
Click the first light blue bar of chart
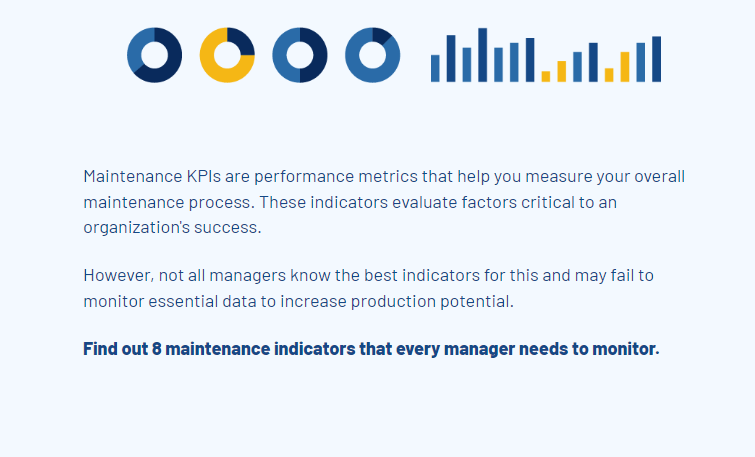pyautogui.click(x=435, y=68)
